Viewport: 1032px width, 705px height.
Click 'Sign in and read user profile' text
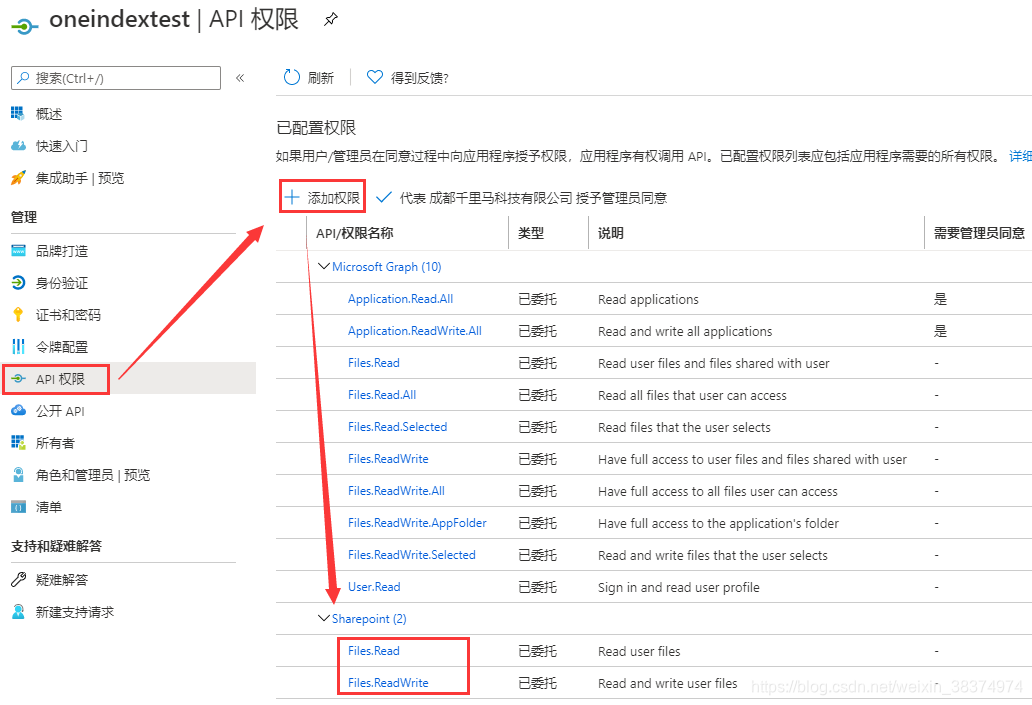679,587
